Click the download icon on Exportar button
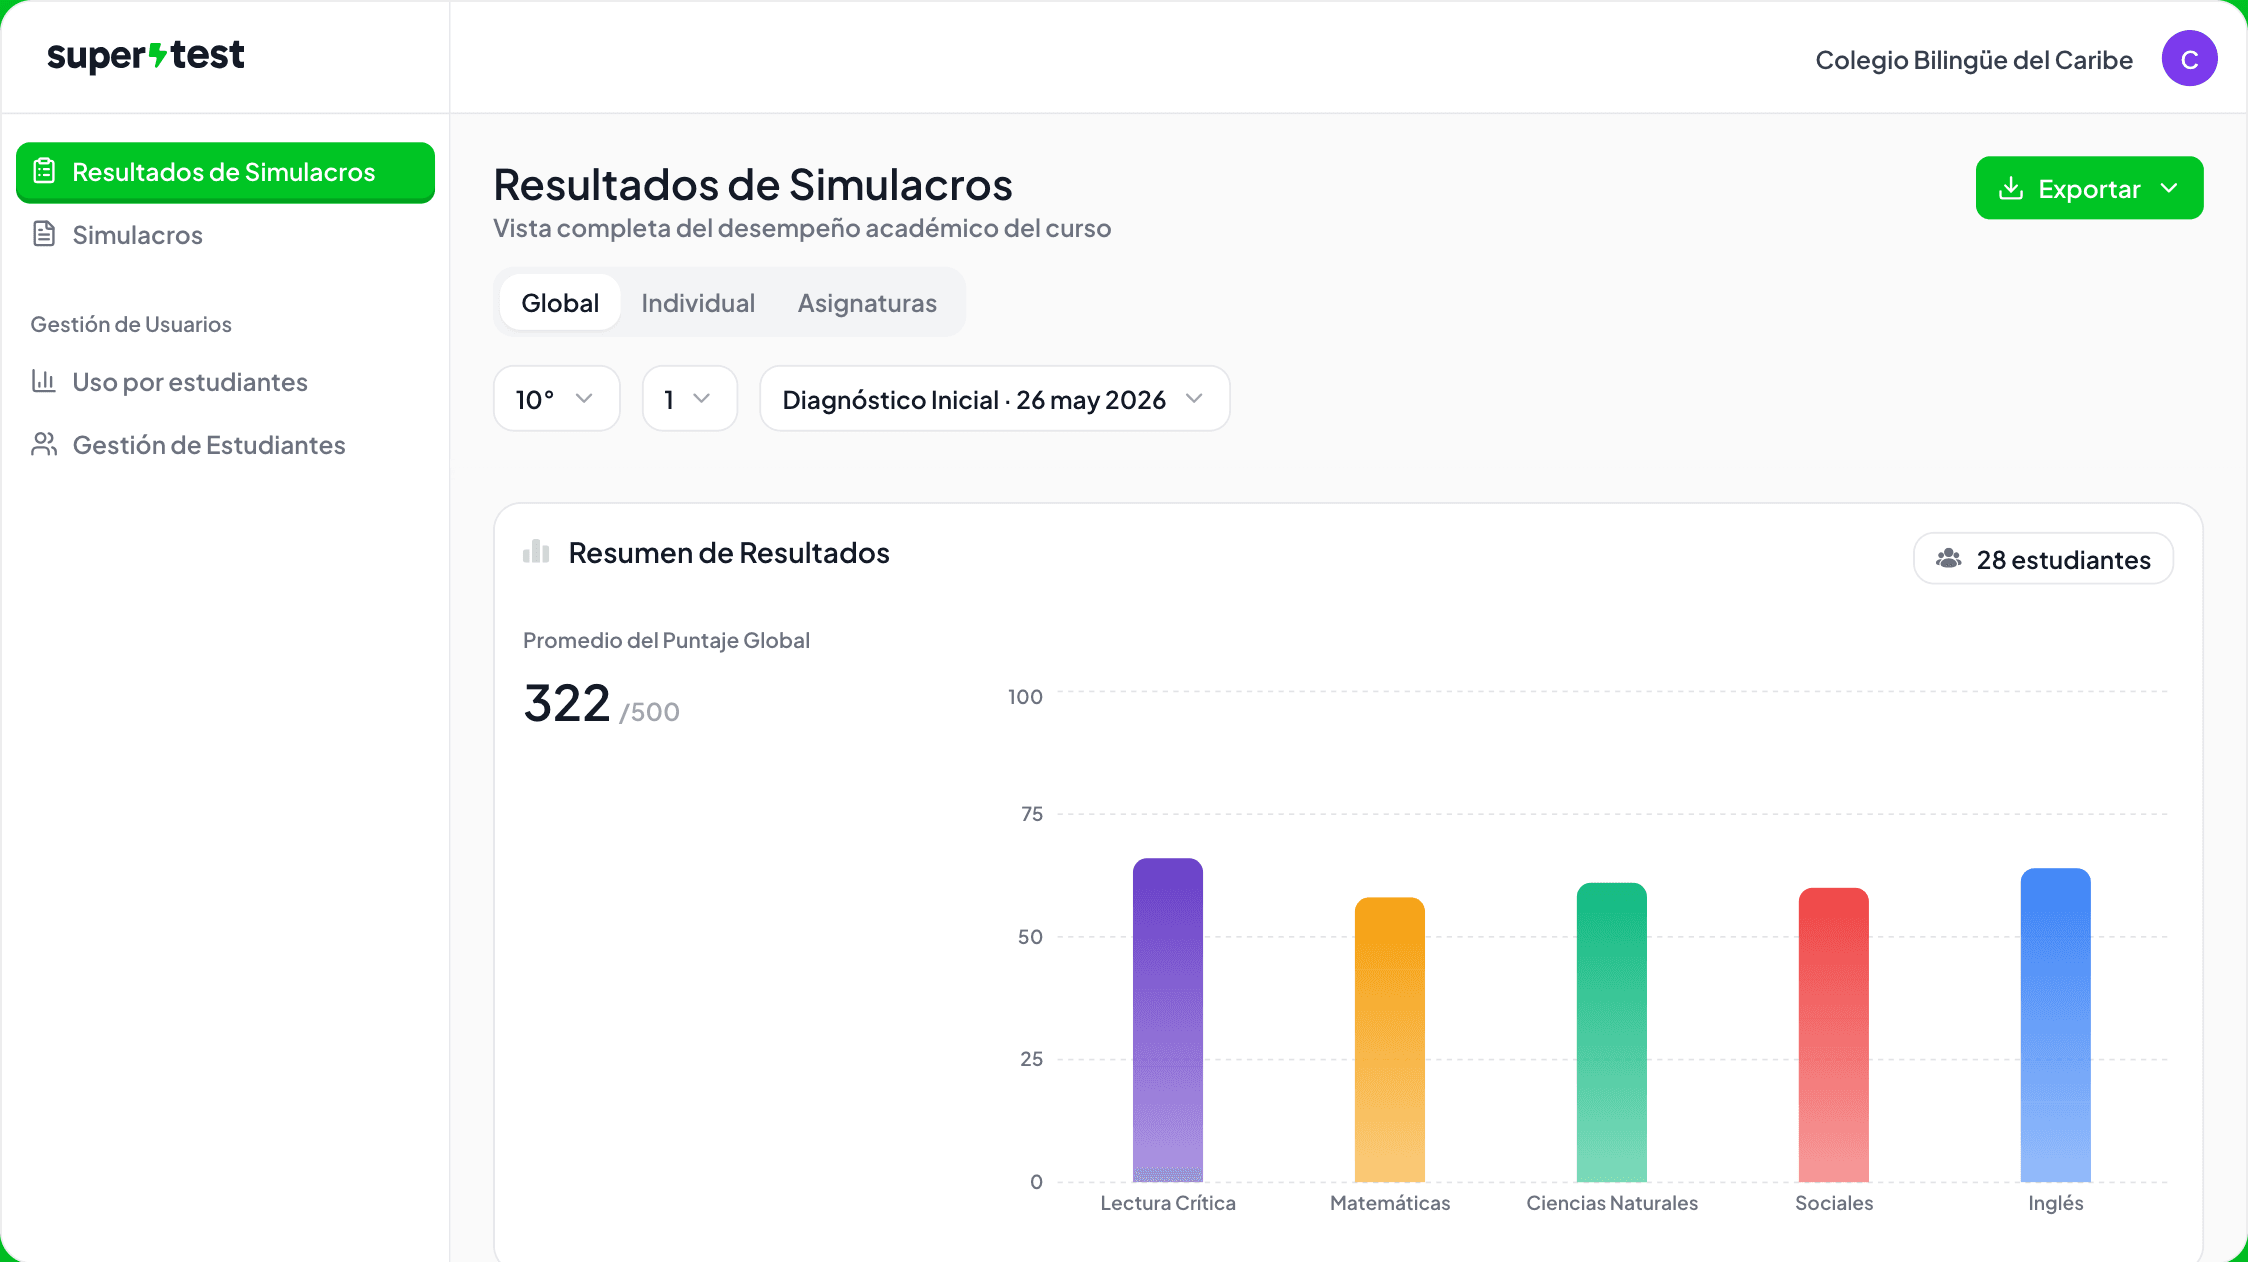Screen dimensions: 2248x1266 2011,188
